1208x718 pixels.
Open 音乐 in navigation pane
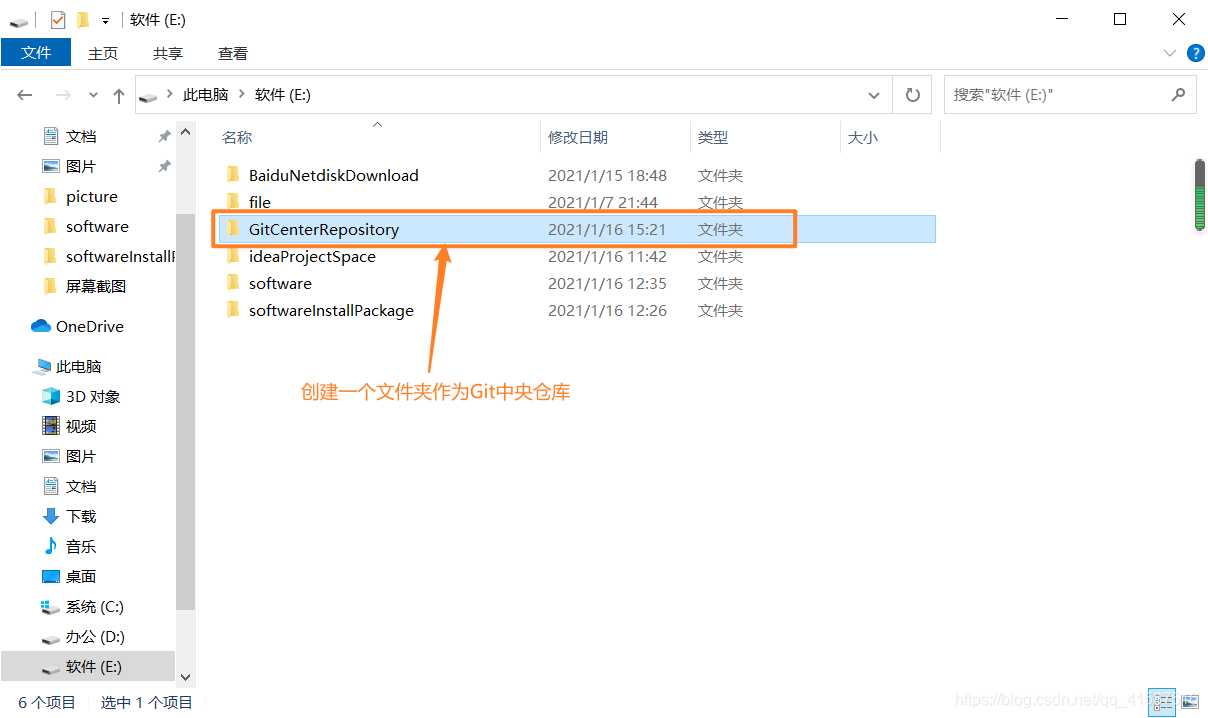pos(80,546)
